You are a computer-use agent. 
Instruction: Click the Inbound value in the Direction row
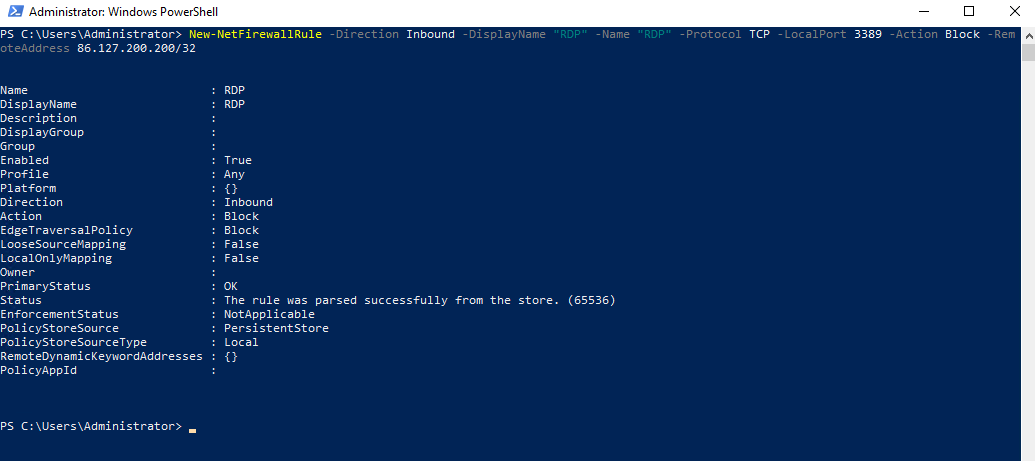(x=248, y=202)
